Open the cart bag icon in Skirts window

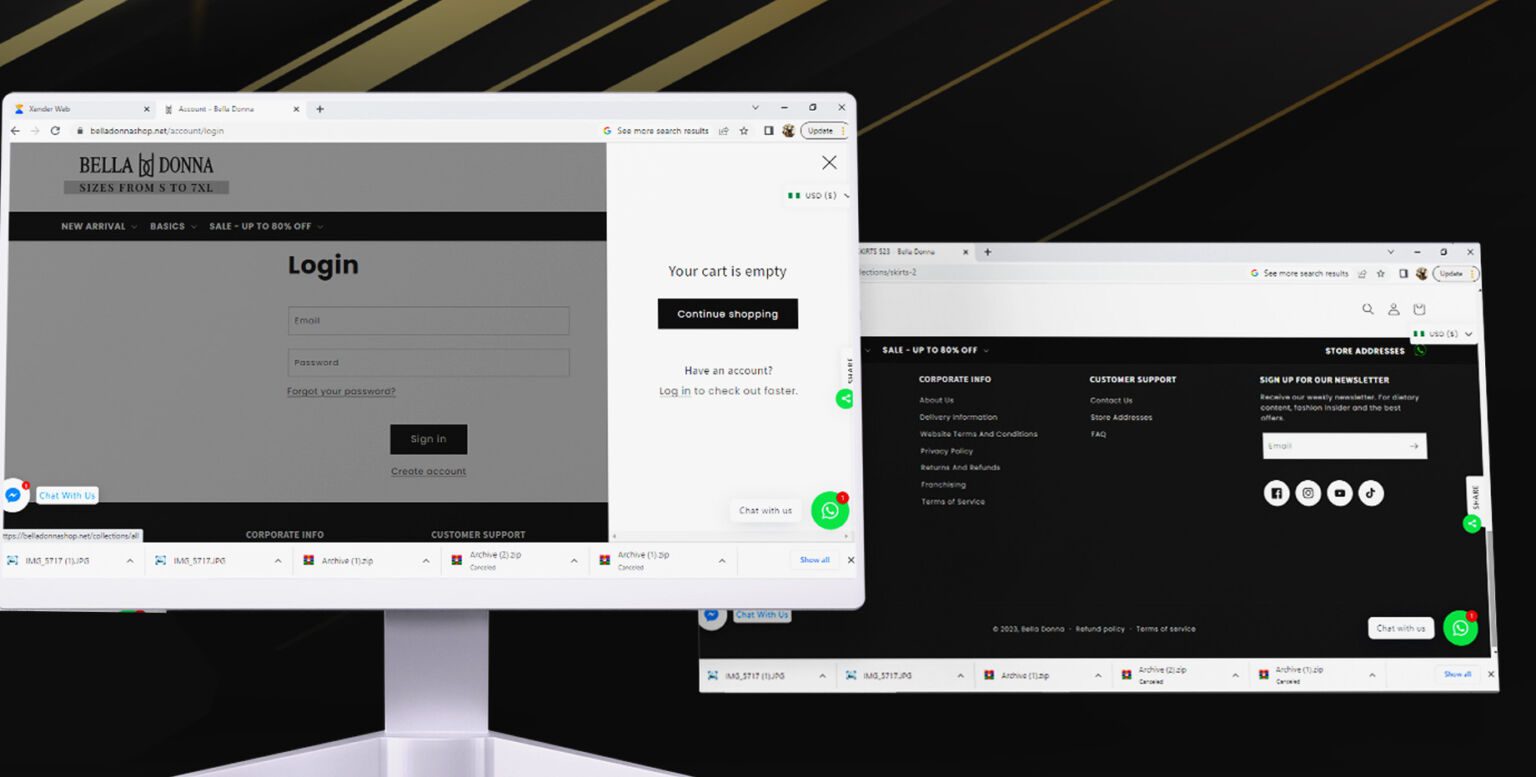1419,309
